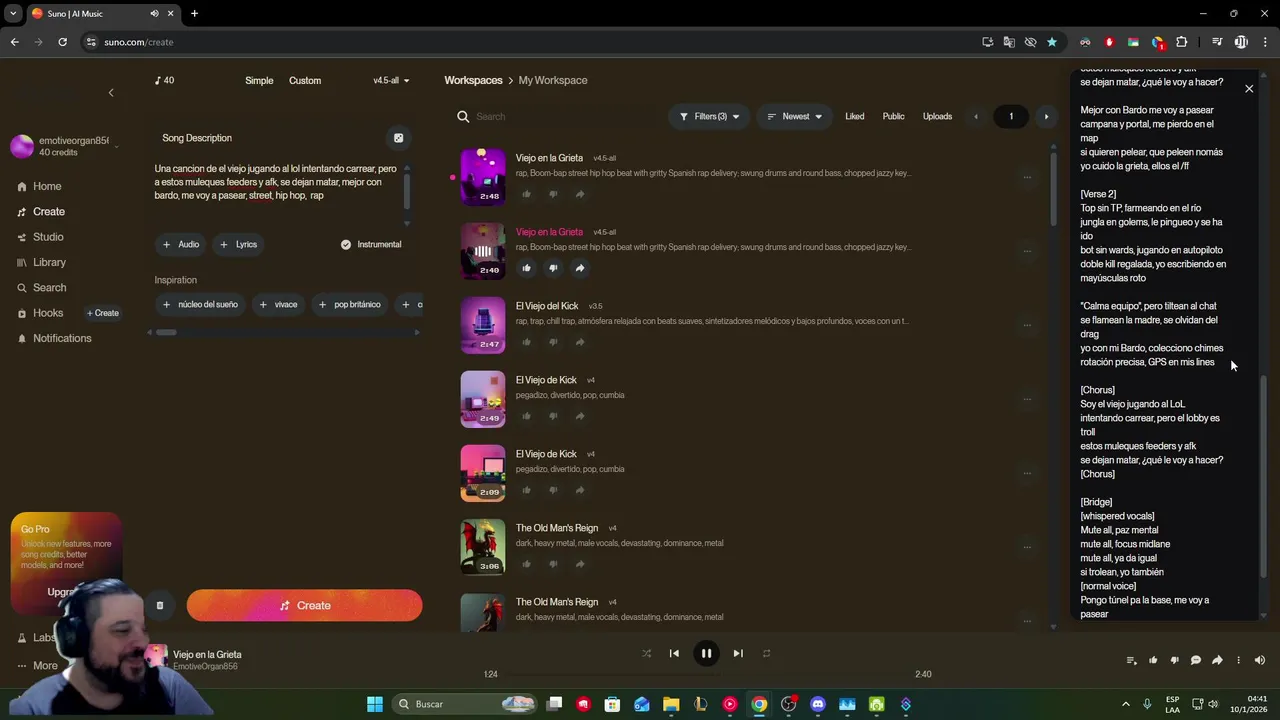The height and width of the screenshot is (720, 1280).
Task: Click El Viejo del Kick thumbnail 2:47
Action: point(483,324)
